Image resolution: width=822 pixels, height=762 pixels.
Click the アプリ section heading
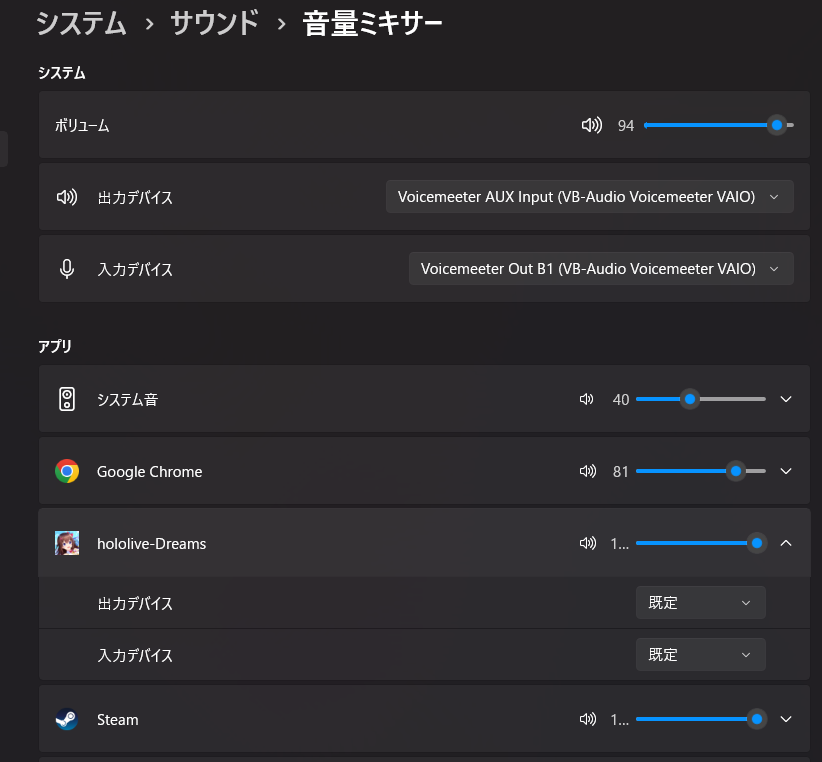[x=55, y=346]
